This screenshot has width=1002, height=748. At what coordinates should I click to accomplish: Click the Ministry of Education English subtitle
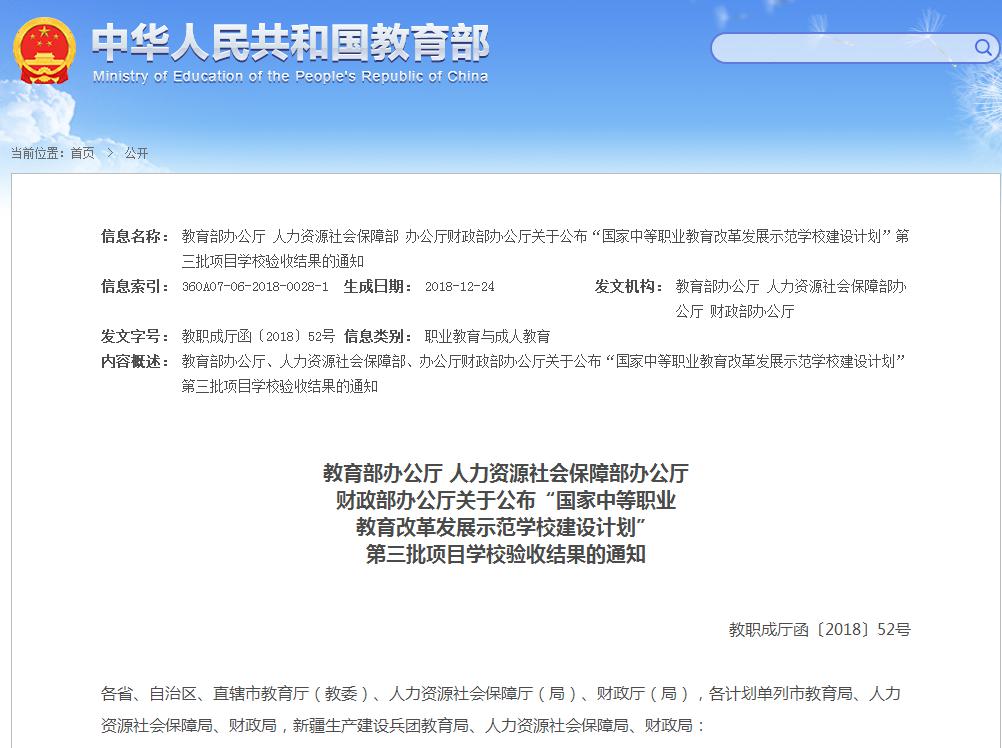[290, 77]
